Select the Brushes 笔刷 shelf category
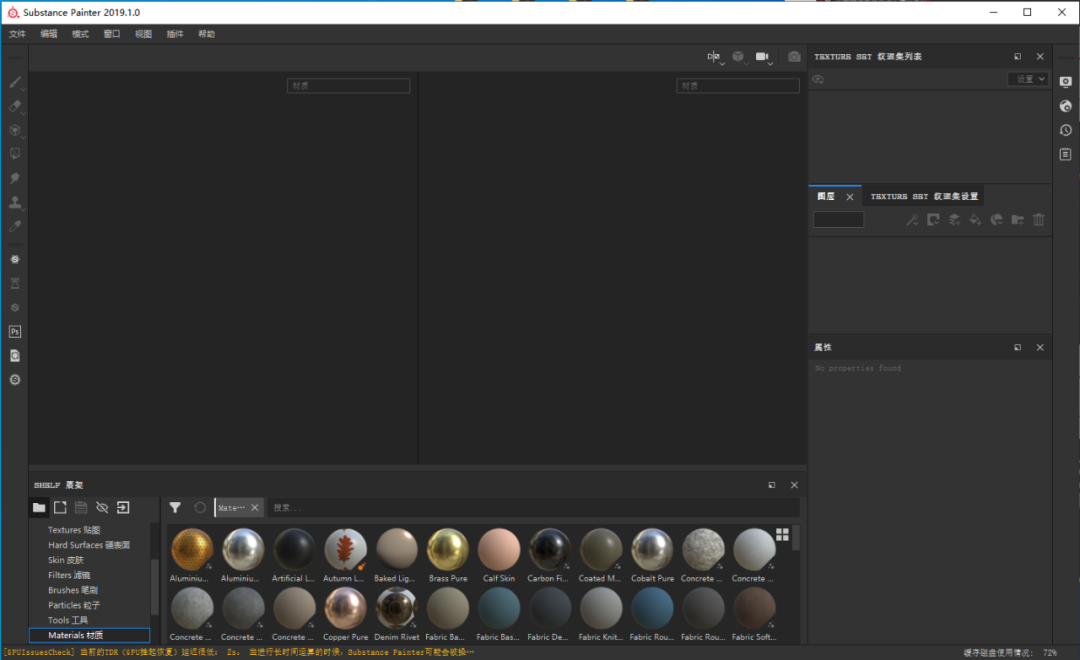Image resolution: width=1080 pixels, height=660 pixels. 72,590
